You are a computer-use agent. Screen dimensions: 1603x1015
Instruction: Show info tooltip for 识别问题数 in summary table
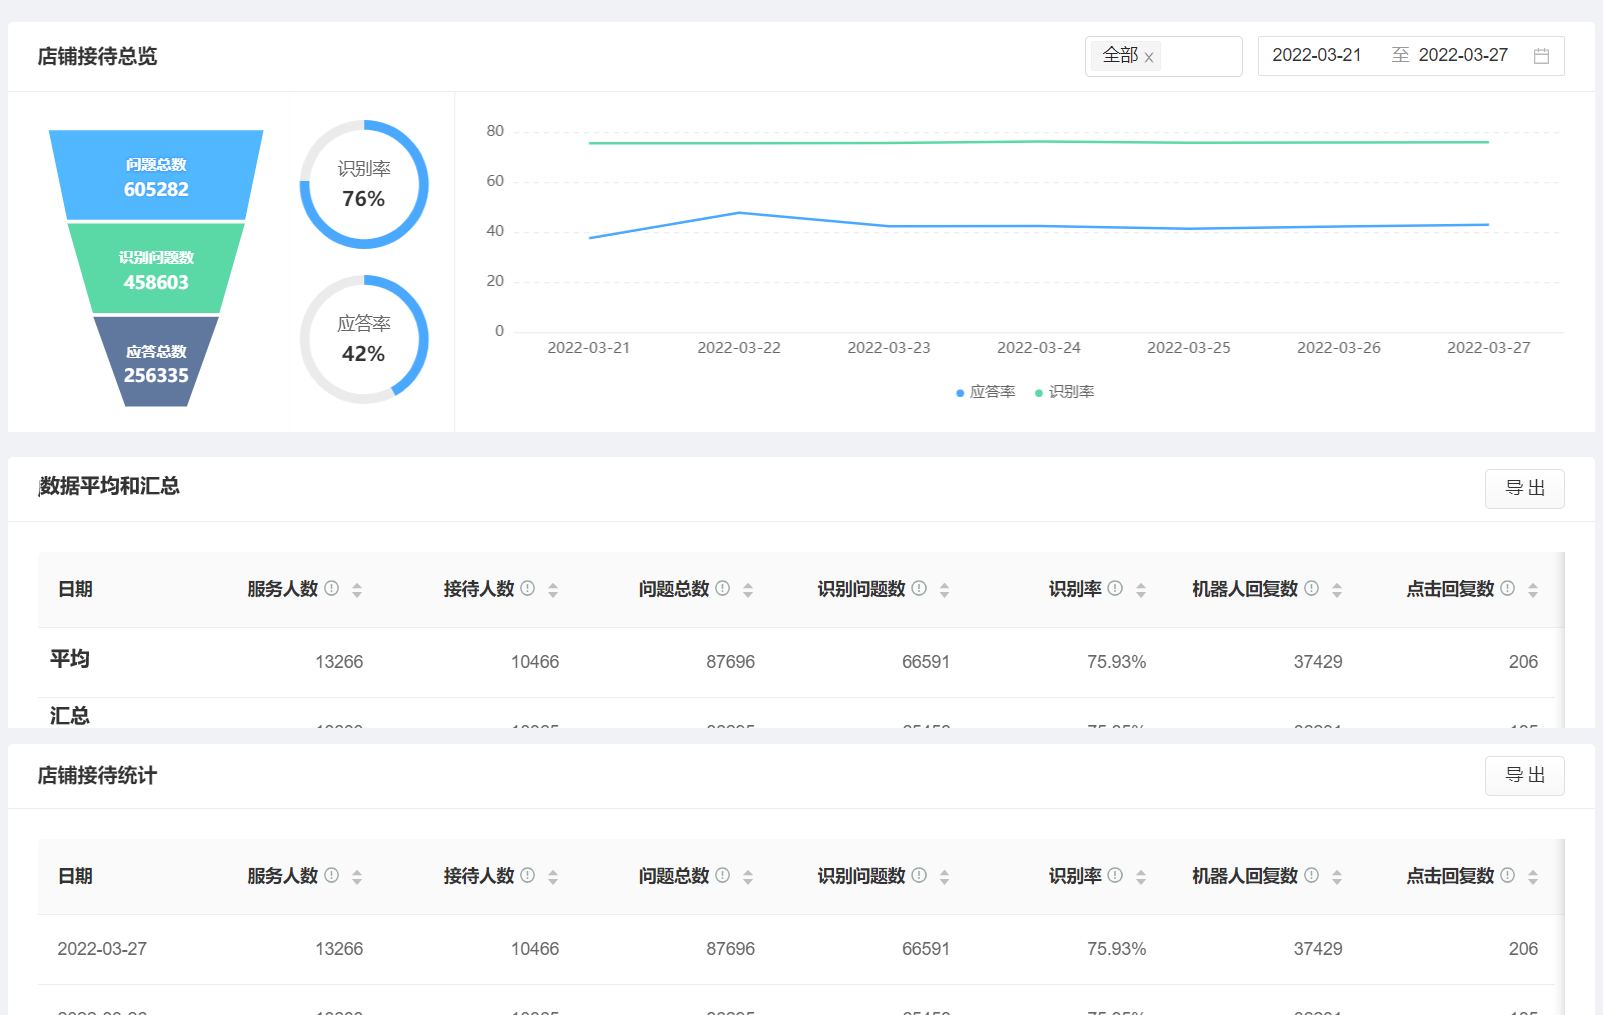click(x=919, y=588)
